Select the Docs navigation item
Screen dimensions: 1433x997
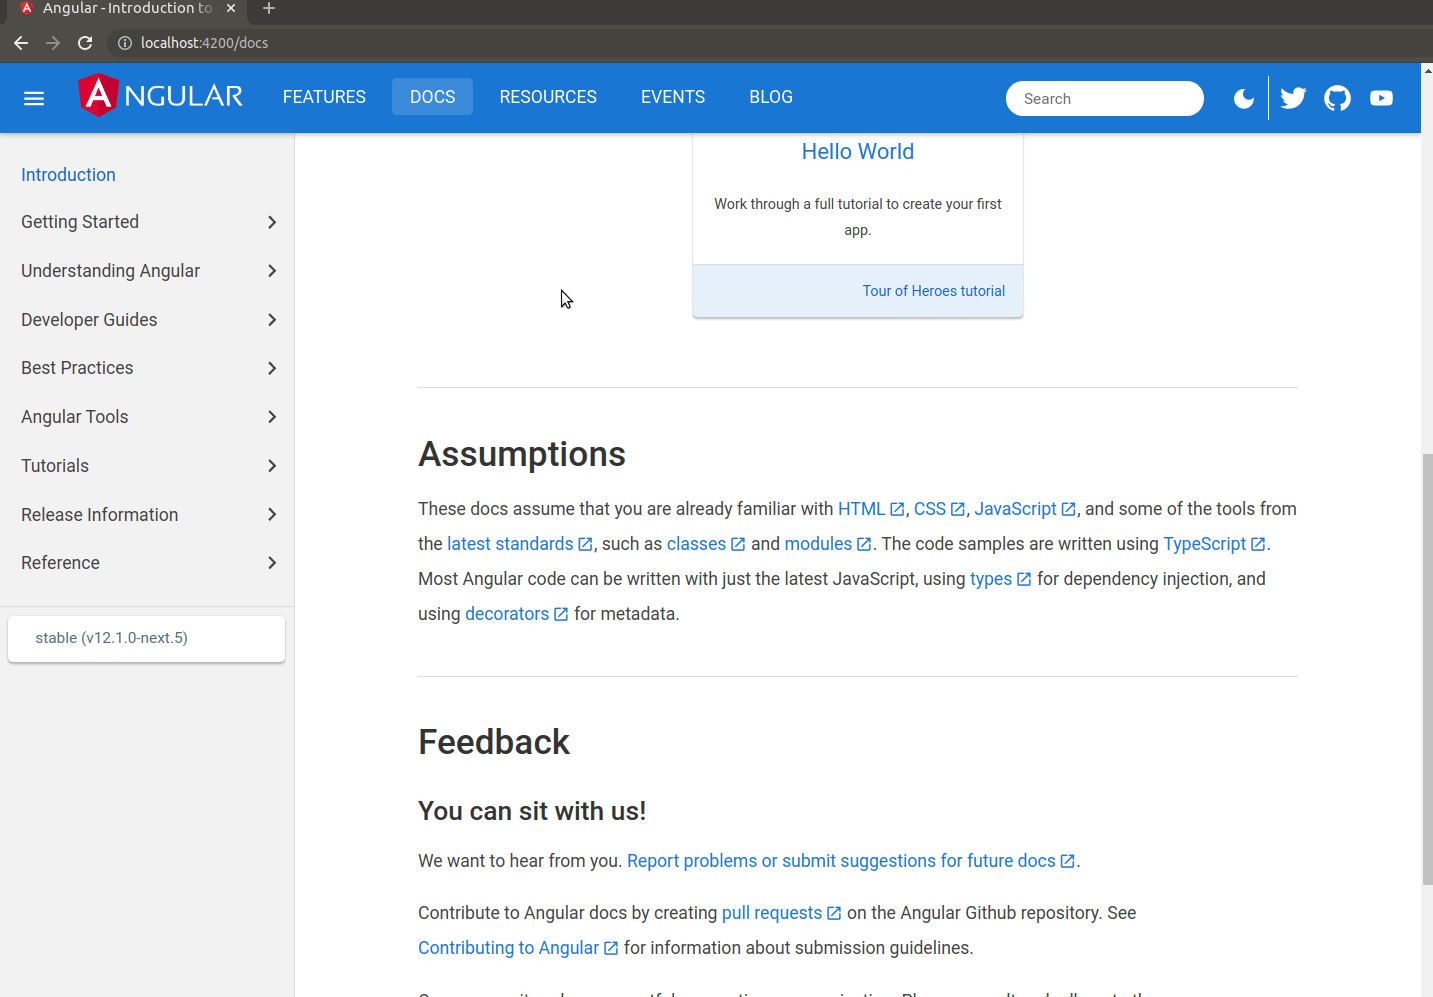(x=432, y=97)
